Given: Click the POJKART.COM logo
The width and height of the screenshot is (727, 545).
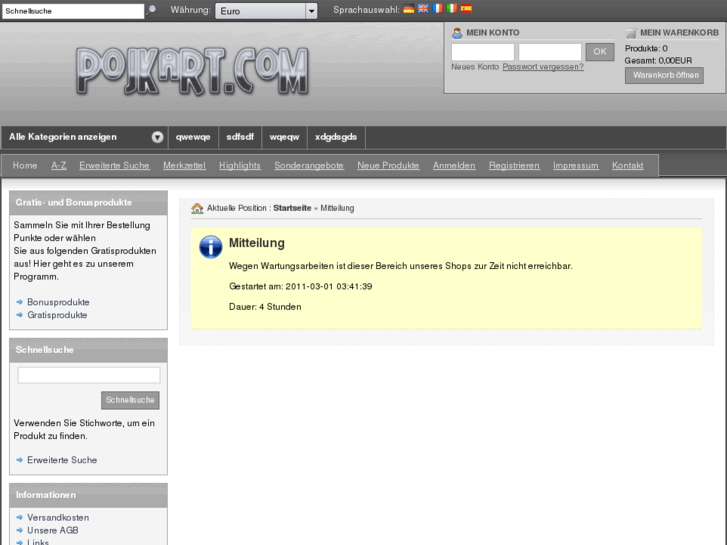Looking at the screenshot, I should point(192,71).
